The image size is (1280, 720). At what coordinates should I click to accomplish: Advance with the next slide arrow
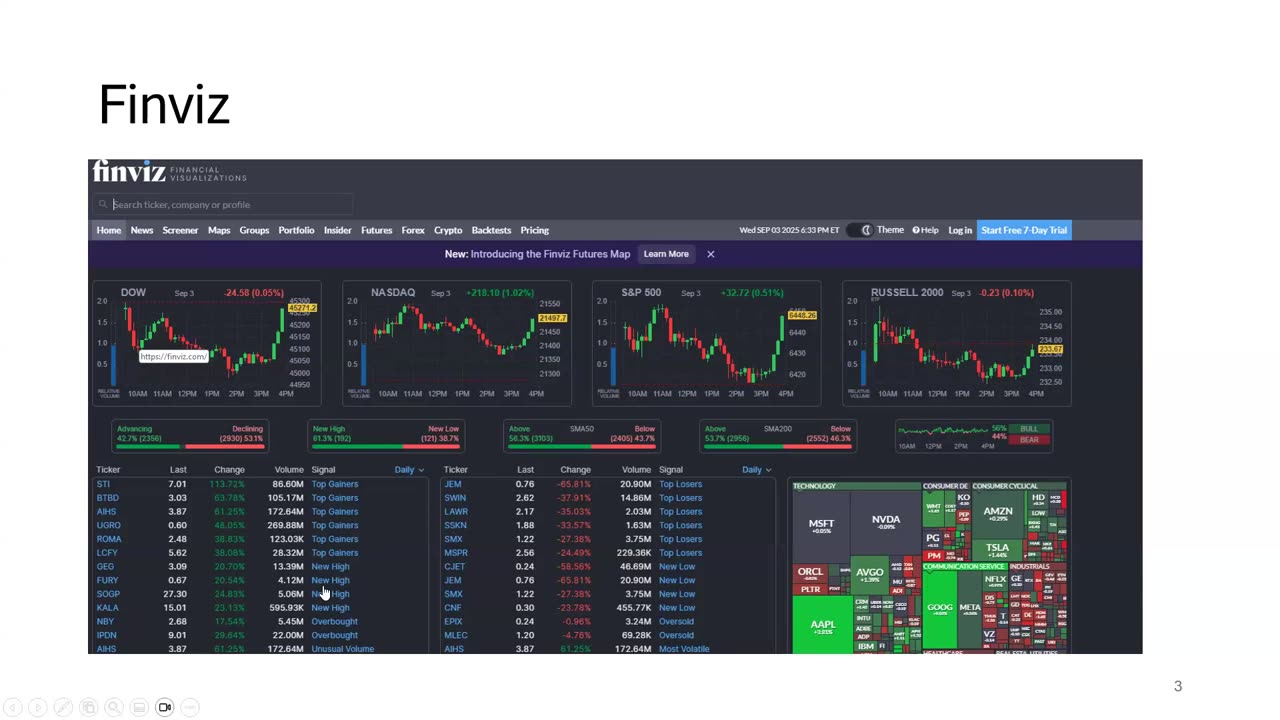pos(37,707)
